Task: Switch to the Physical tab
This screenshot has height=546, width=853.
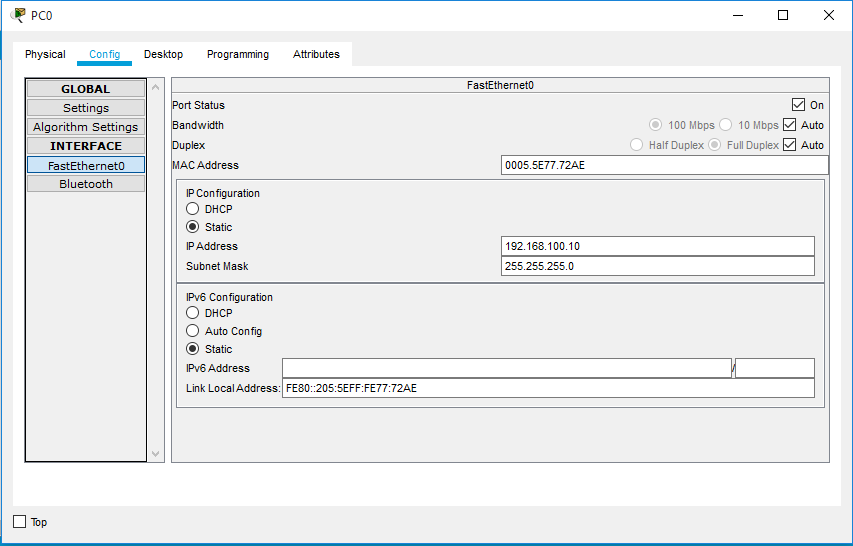Action: click(45, 54)
